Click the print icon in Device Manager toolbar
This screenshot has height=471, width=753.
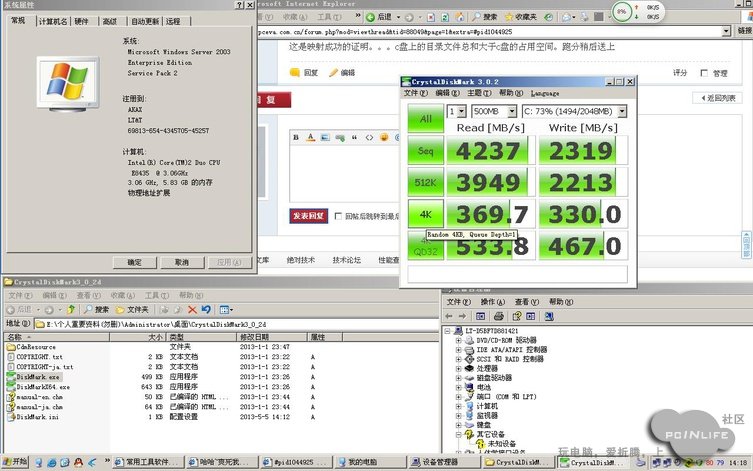499,316
